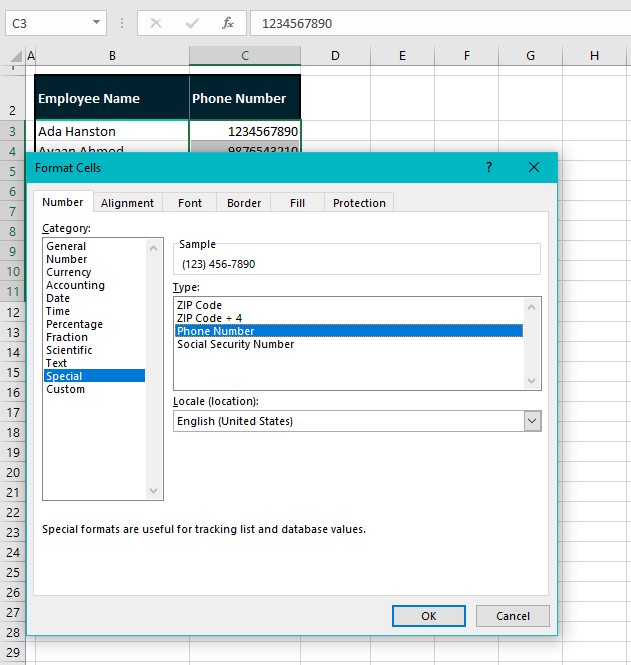This screenshot has height=665, width=631.
Task: Choose the Accounting category
Action: click(x=95, y=285)
